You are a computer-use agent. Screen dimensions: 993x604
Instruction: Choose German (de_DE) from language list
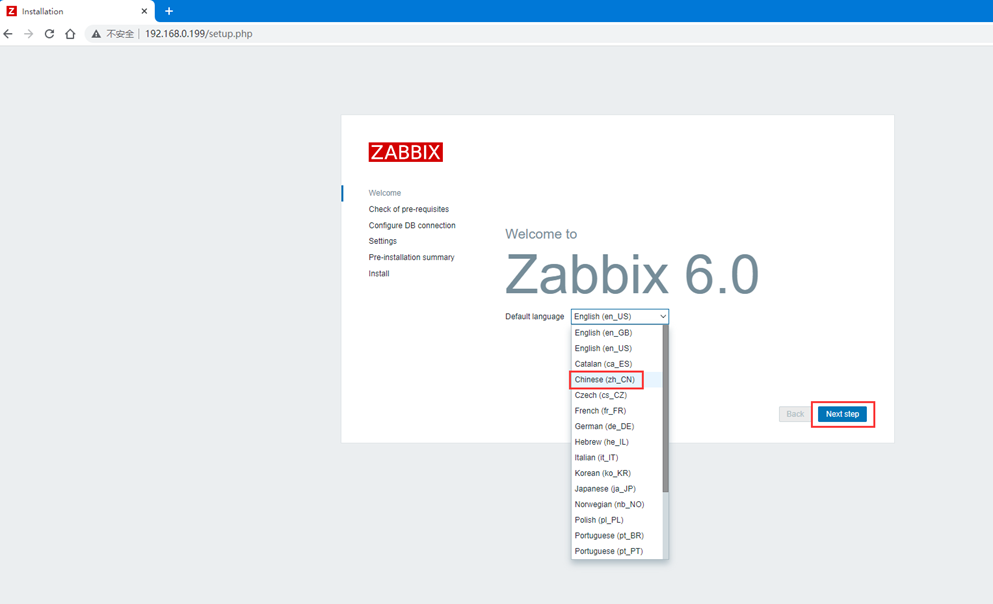click(616, 427)
